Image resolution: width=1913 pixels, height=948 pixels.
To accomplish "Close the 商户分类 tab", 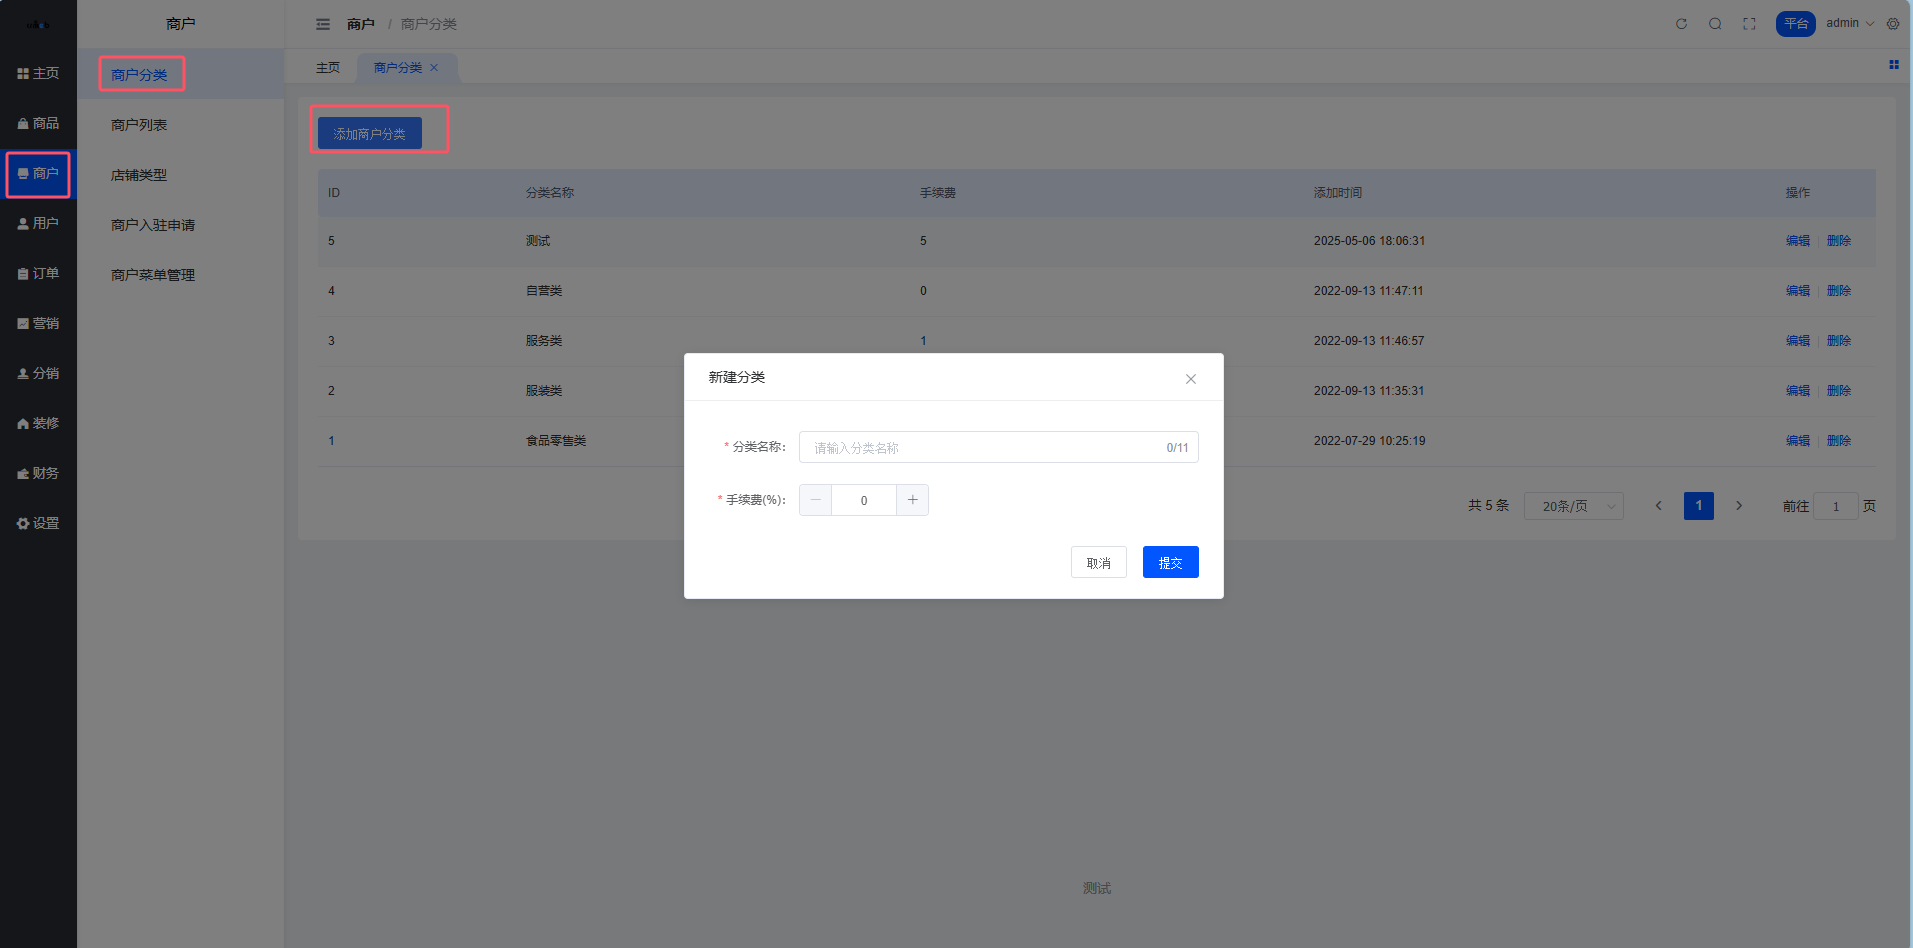I will coord(434,68).
